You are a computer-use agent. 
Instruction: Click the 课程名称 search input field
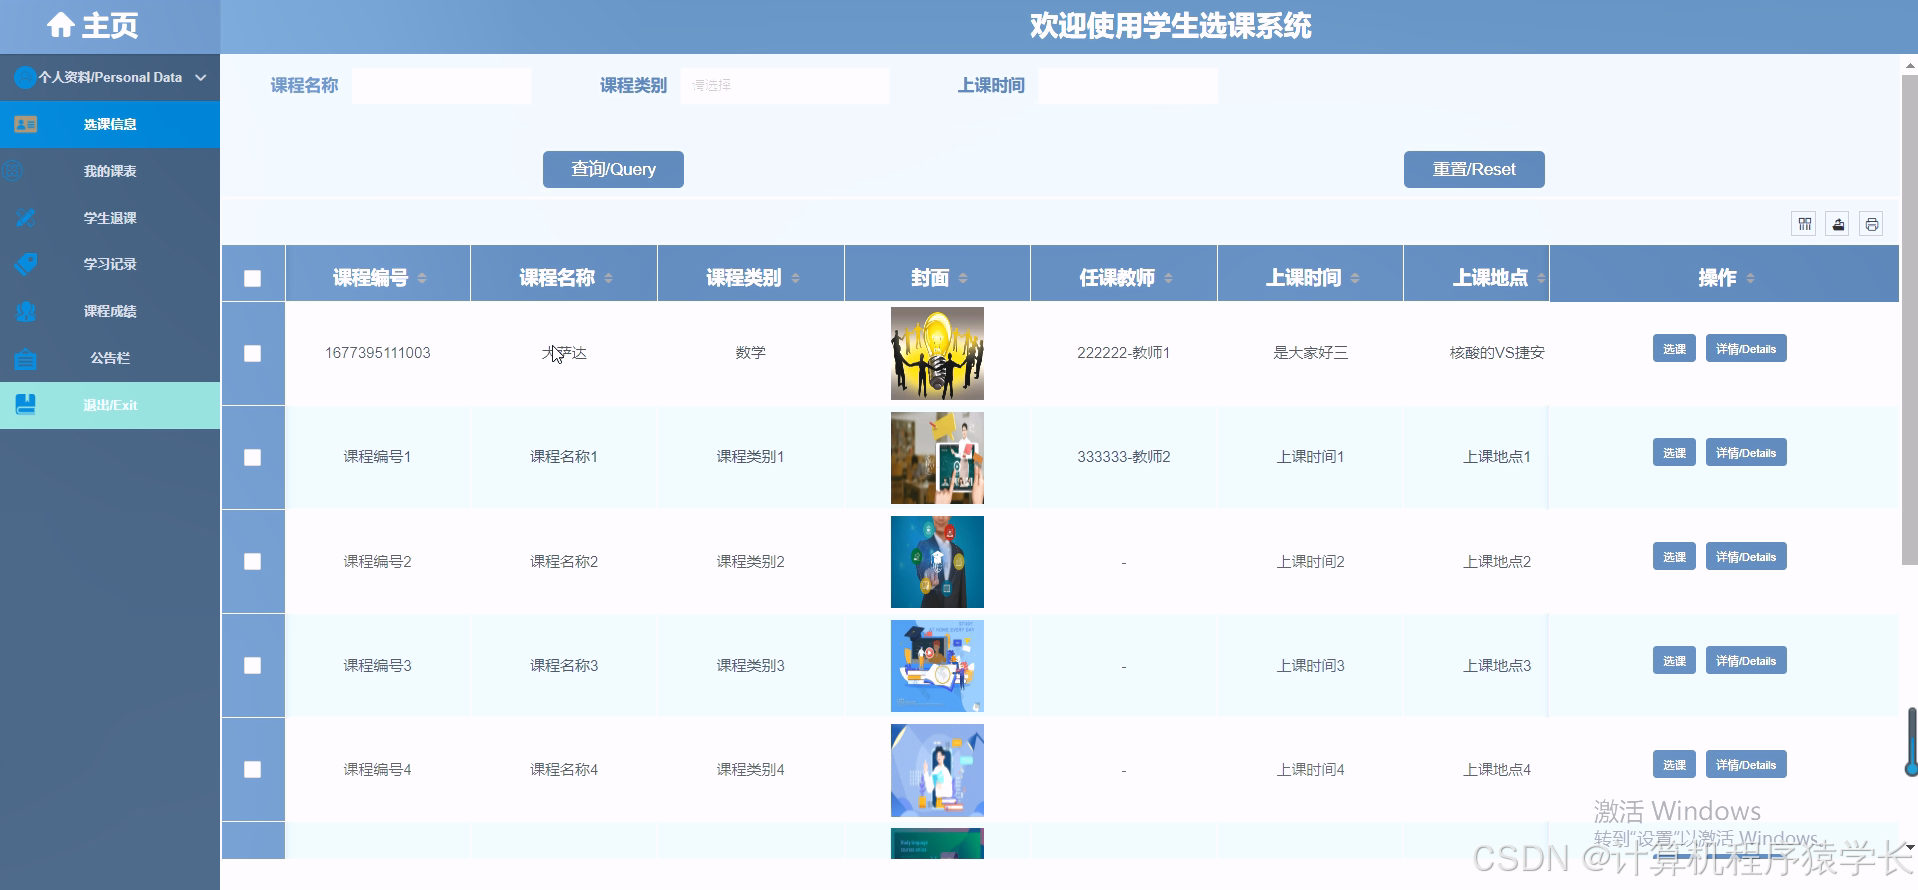point(441,86)
